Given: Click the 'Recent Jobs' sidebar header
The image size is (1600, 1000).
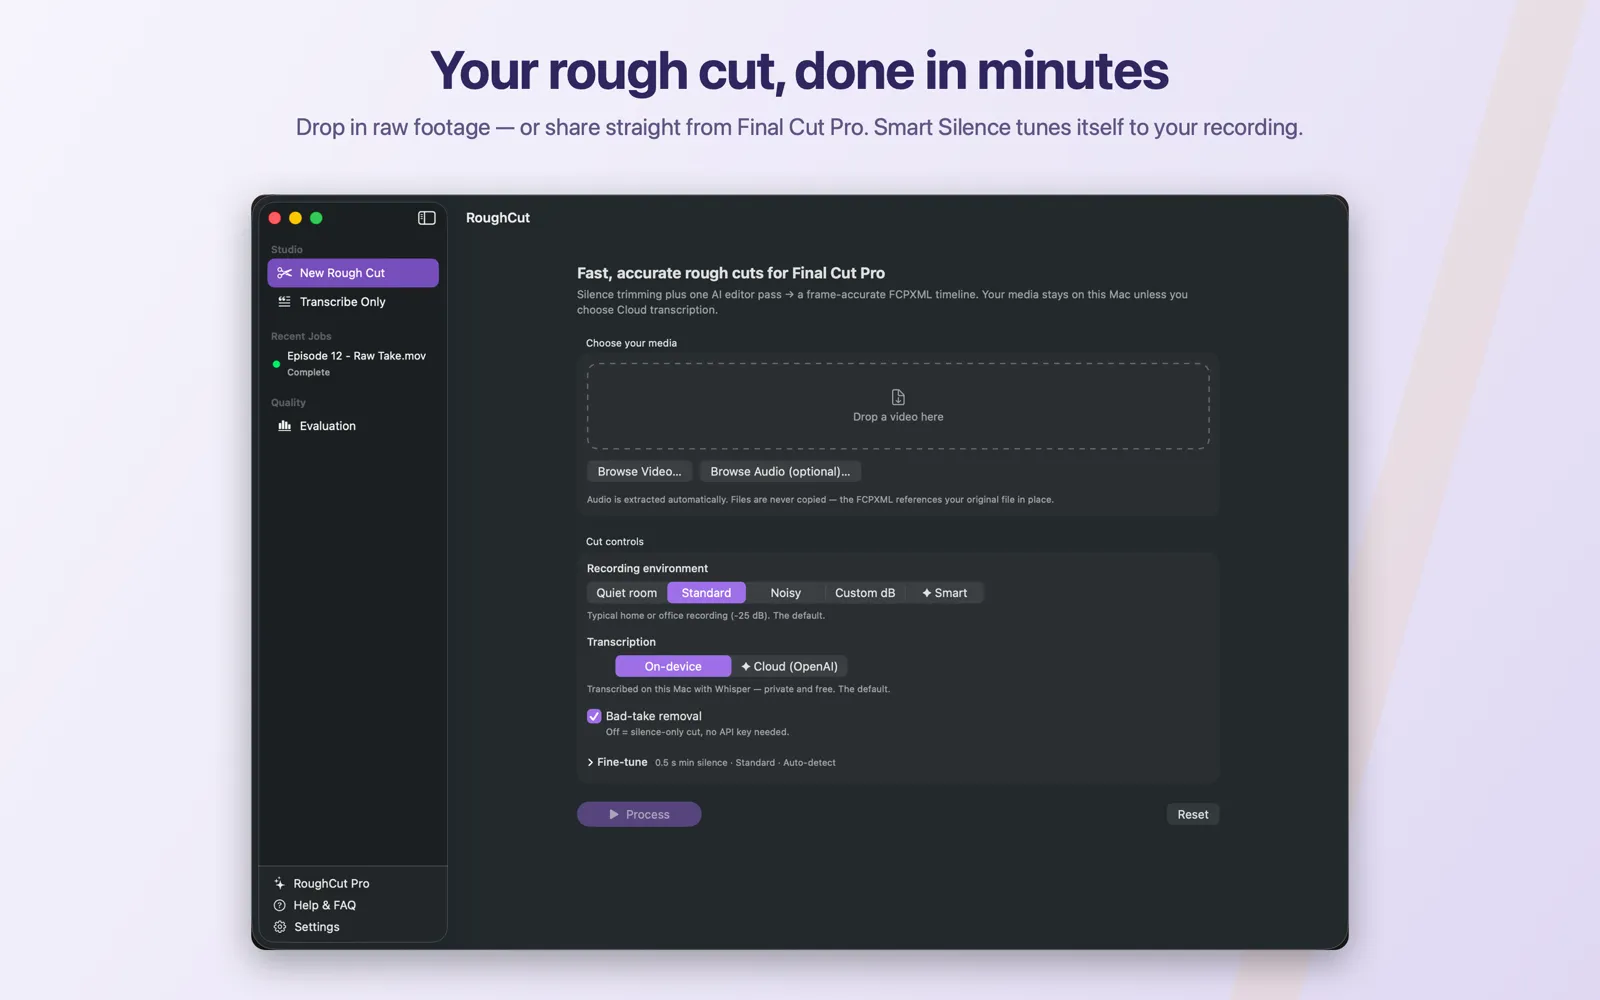Looking at the screenshot, I should click(301, 337).
